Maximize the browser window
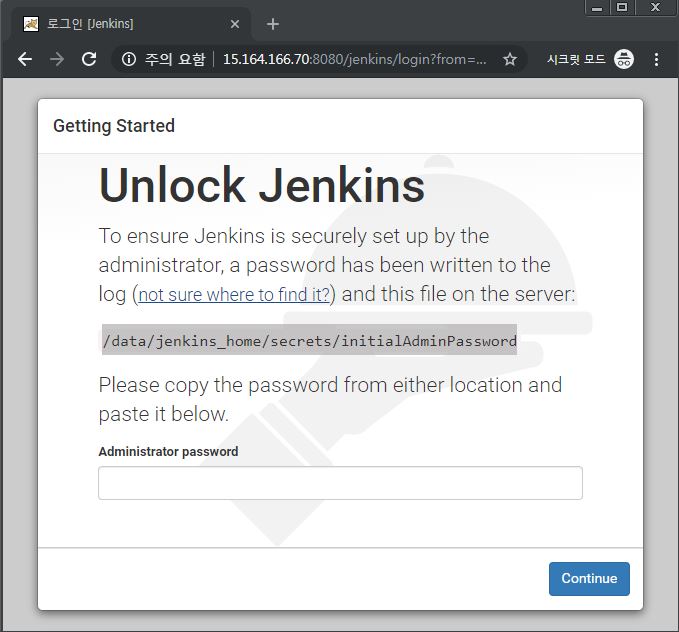Screen dimensions: 679x632 [622, 7]
